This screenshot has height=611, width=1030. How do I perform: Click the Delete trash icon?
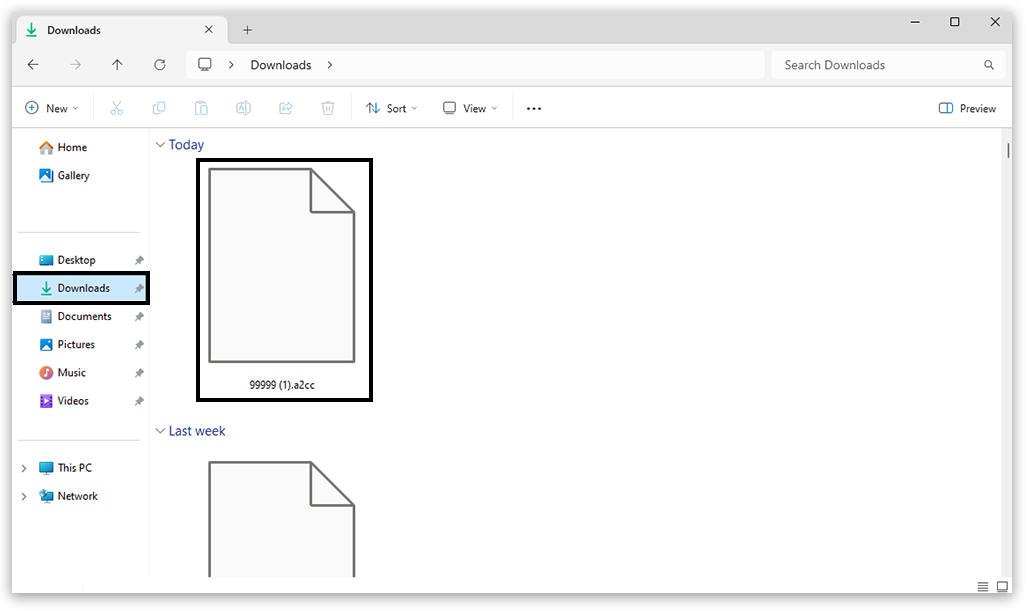(x=328, y=108)
